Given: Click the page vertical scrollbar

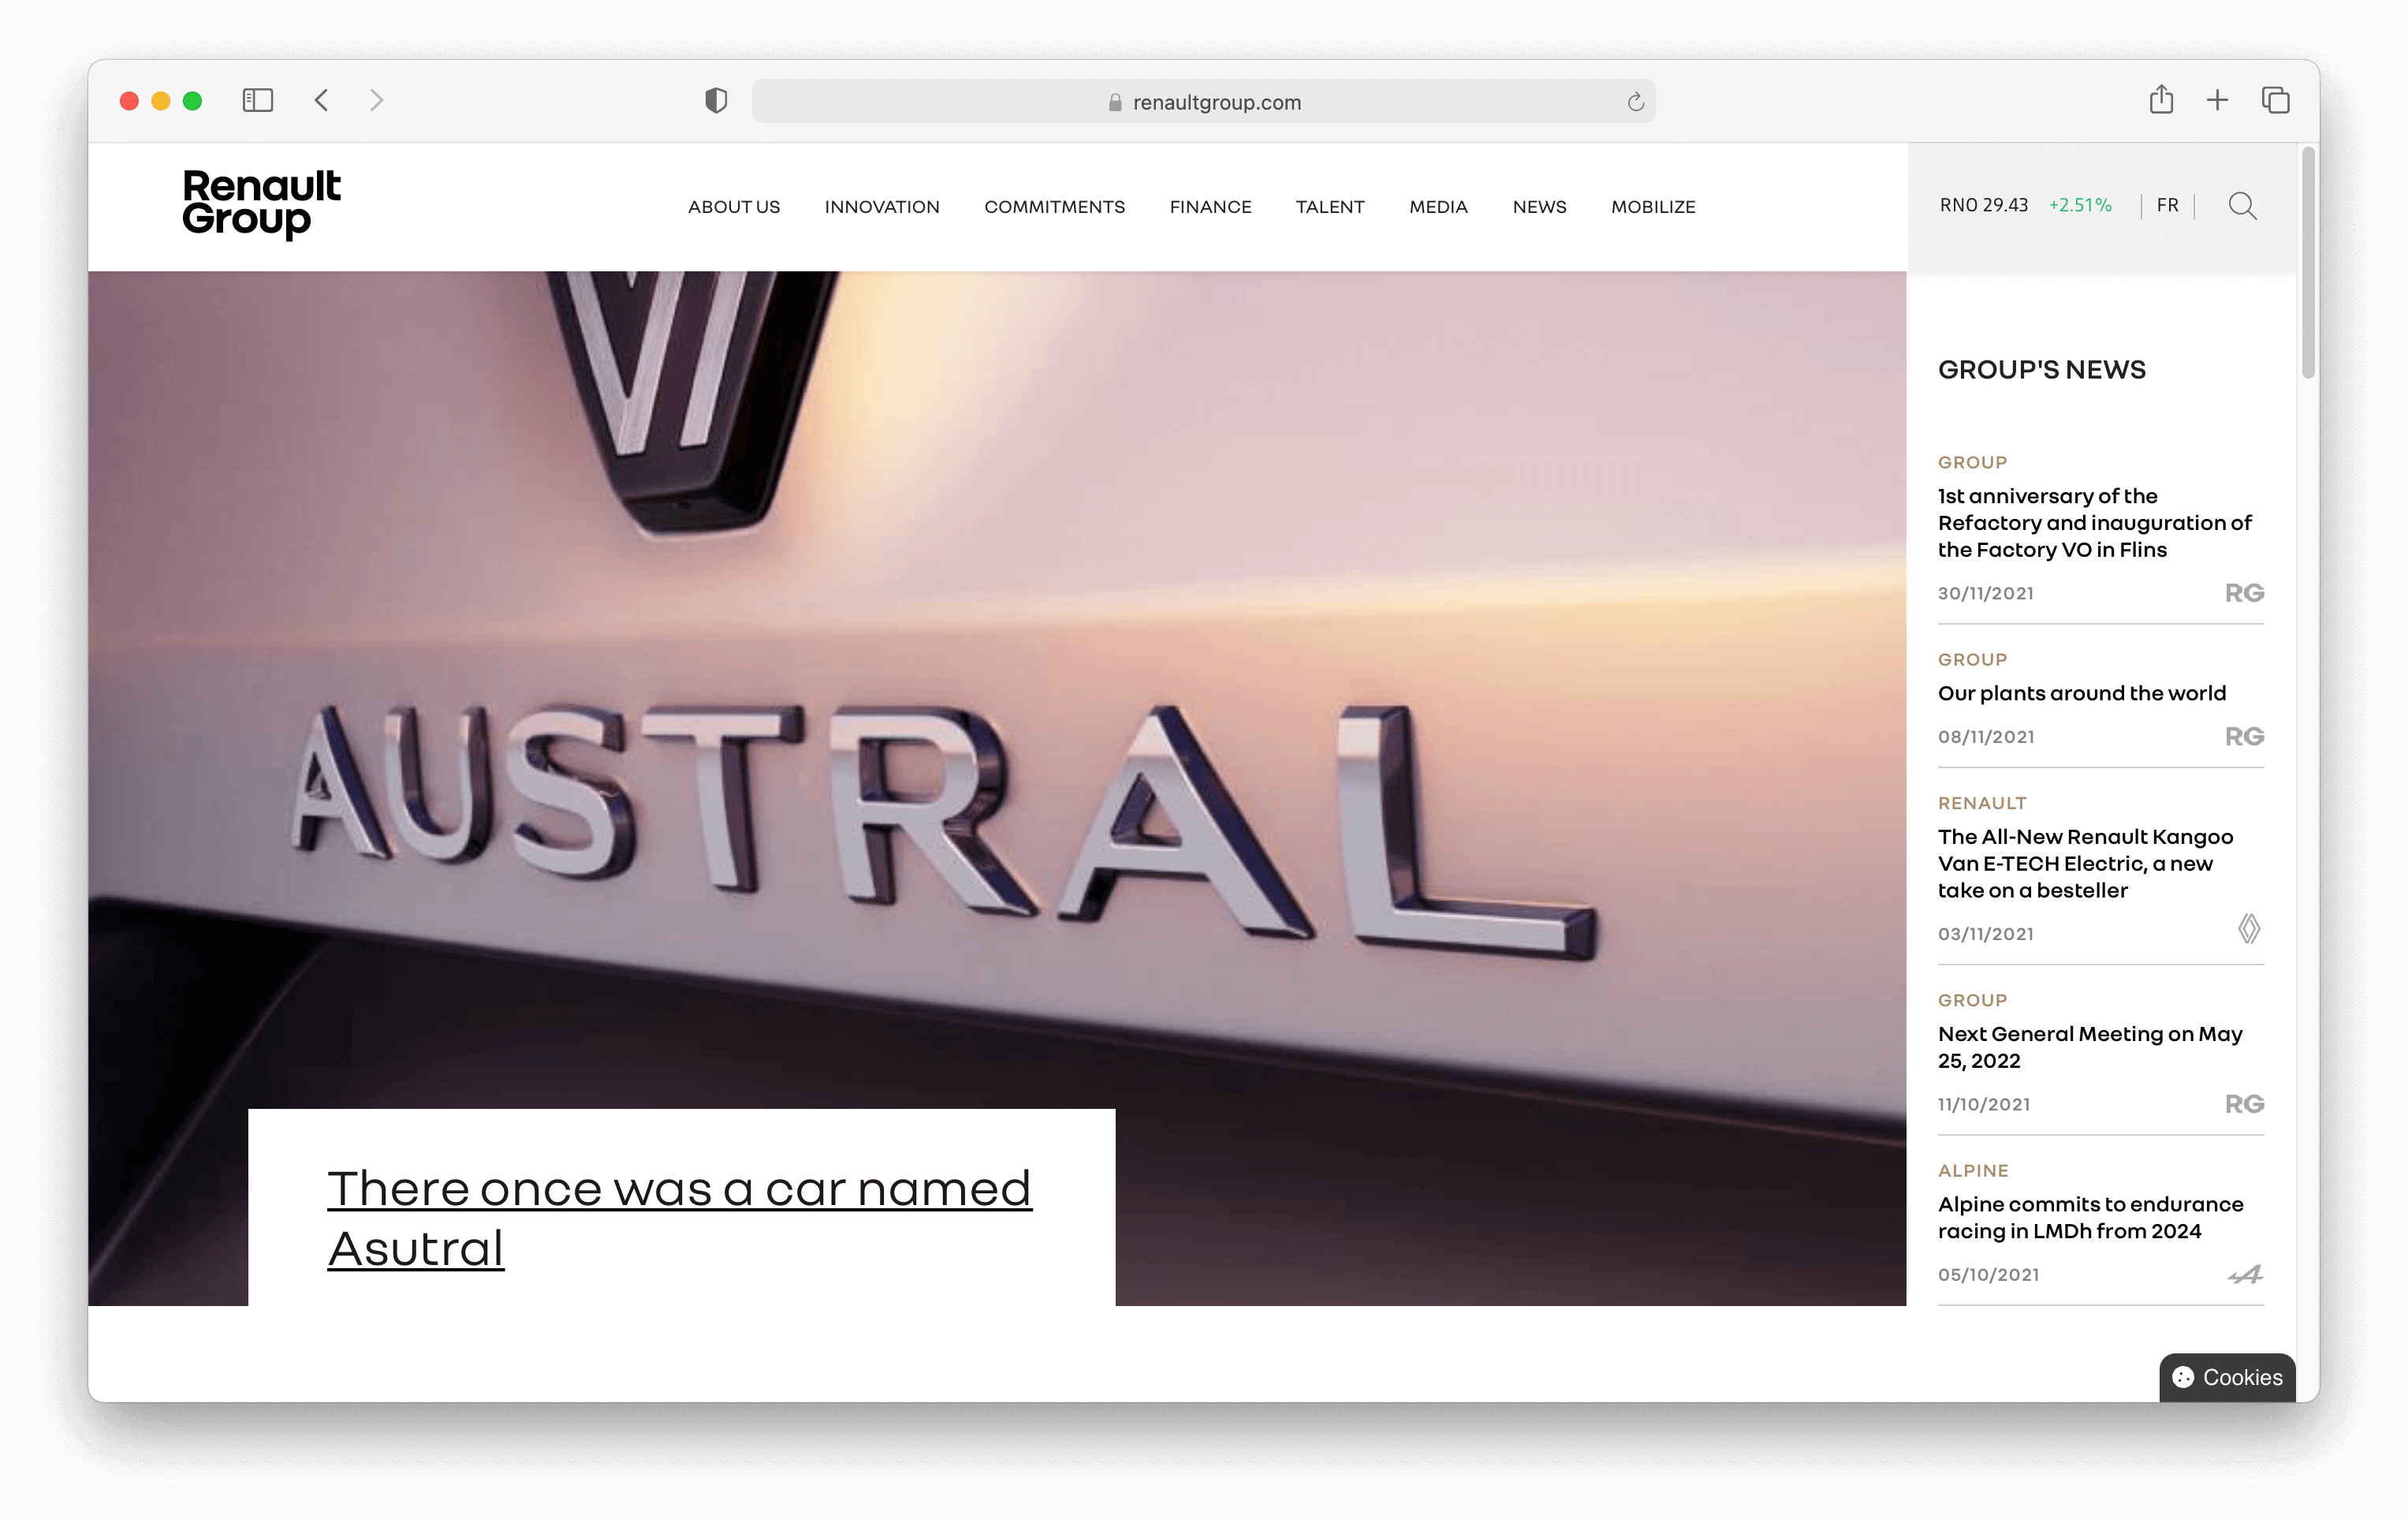Looking at the screenshot, I should click(x=2307, y=264).
